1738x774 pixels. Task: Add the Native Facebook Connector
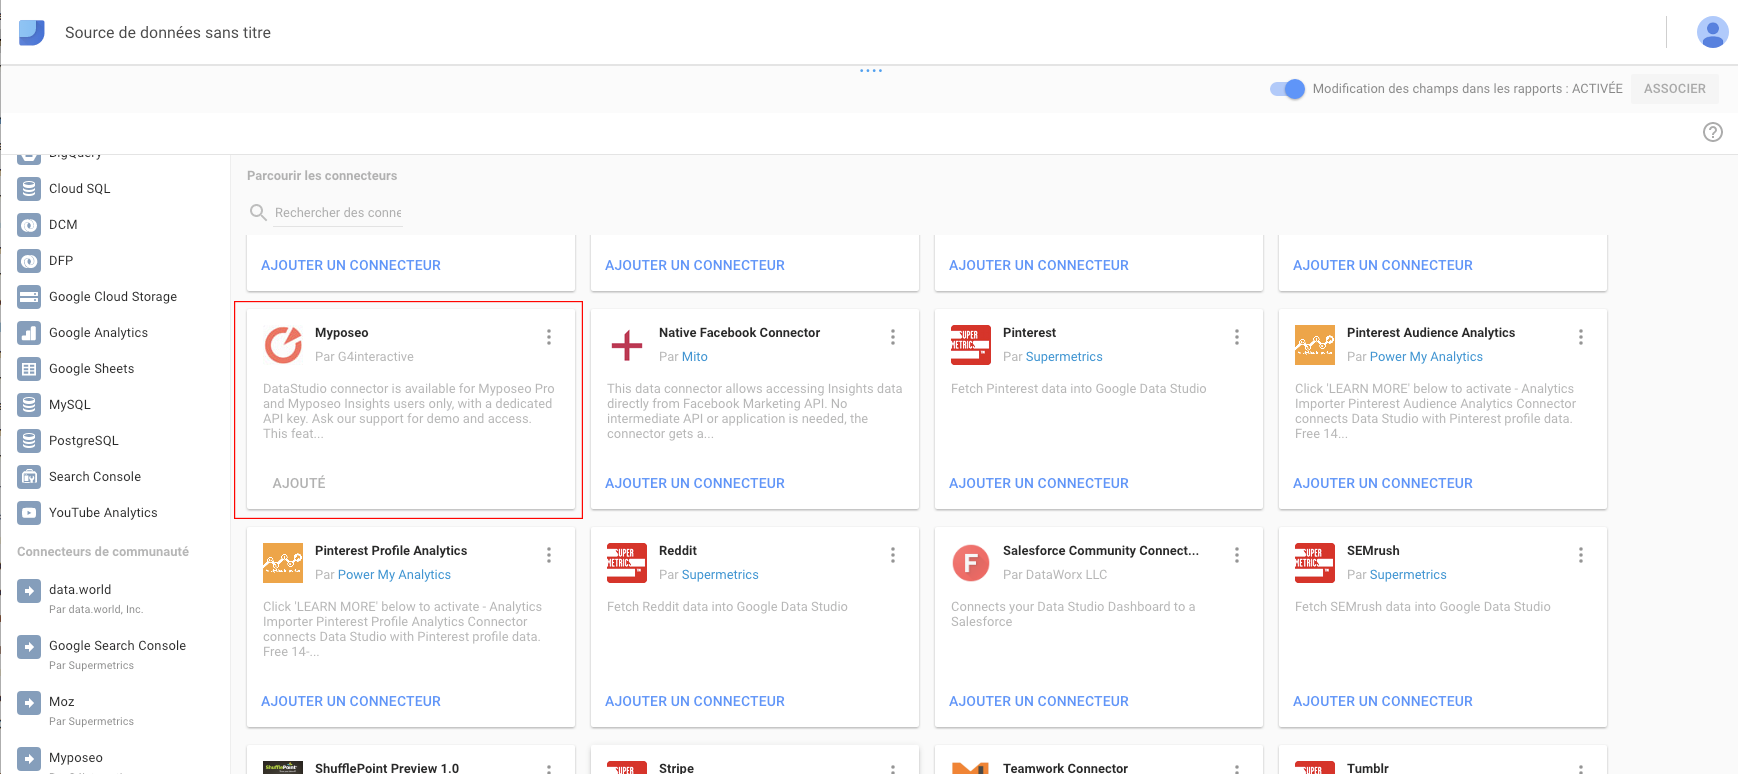coord(695,483)
